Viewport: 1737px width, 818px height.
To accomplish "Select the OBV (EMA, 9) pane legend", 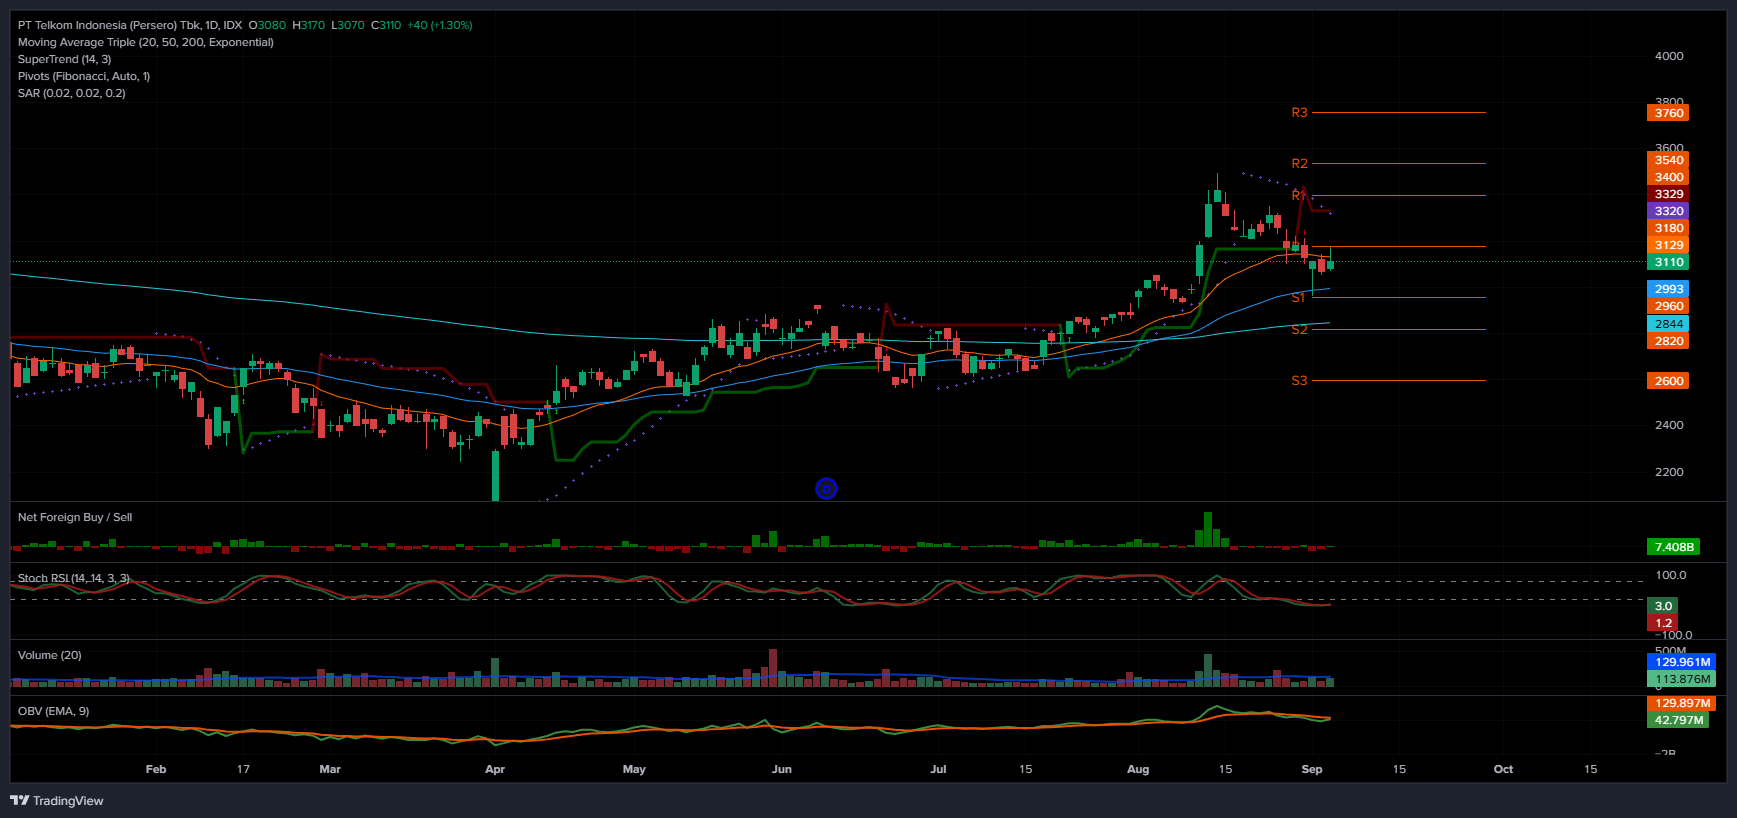I will (54, 711).
